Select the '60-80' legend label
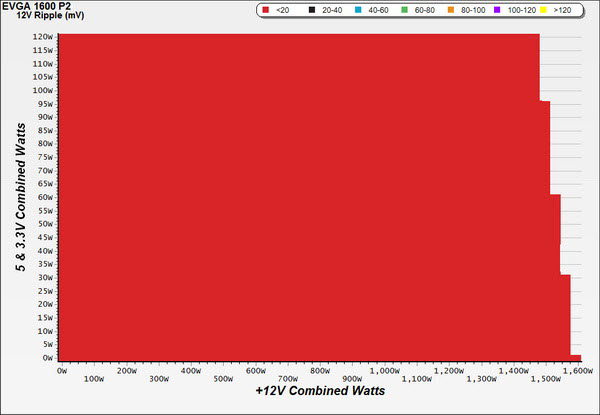Screen dimensions: 600x415 (425, 10)
